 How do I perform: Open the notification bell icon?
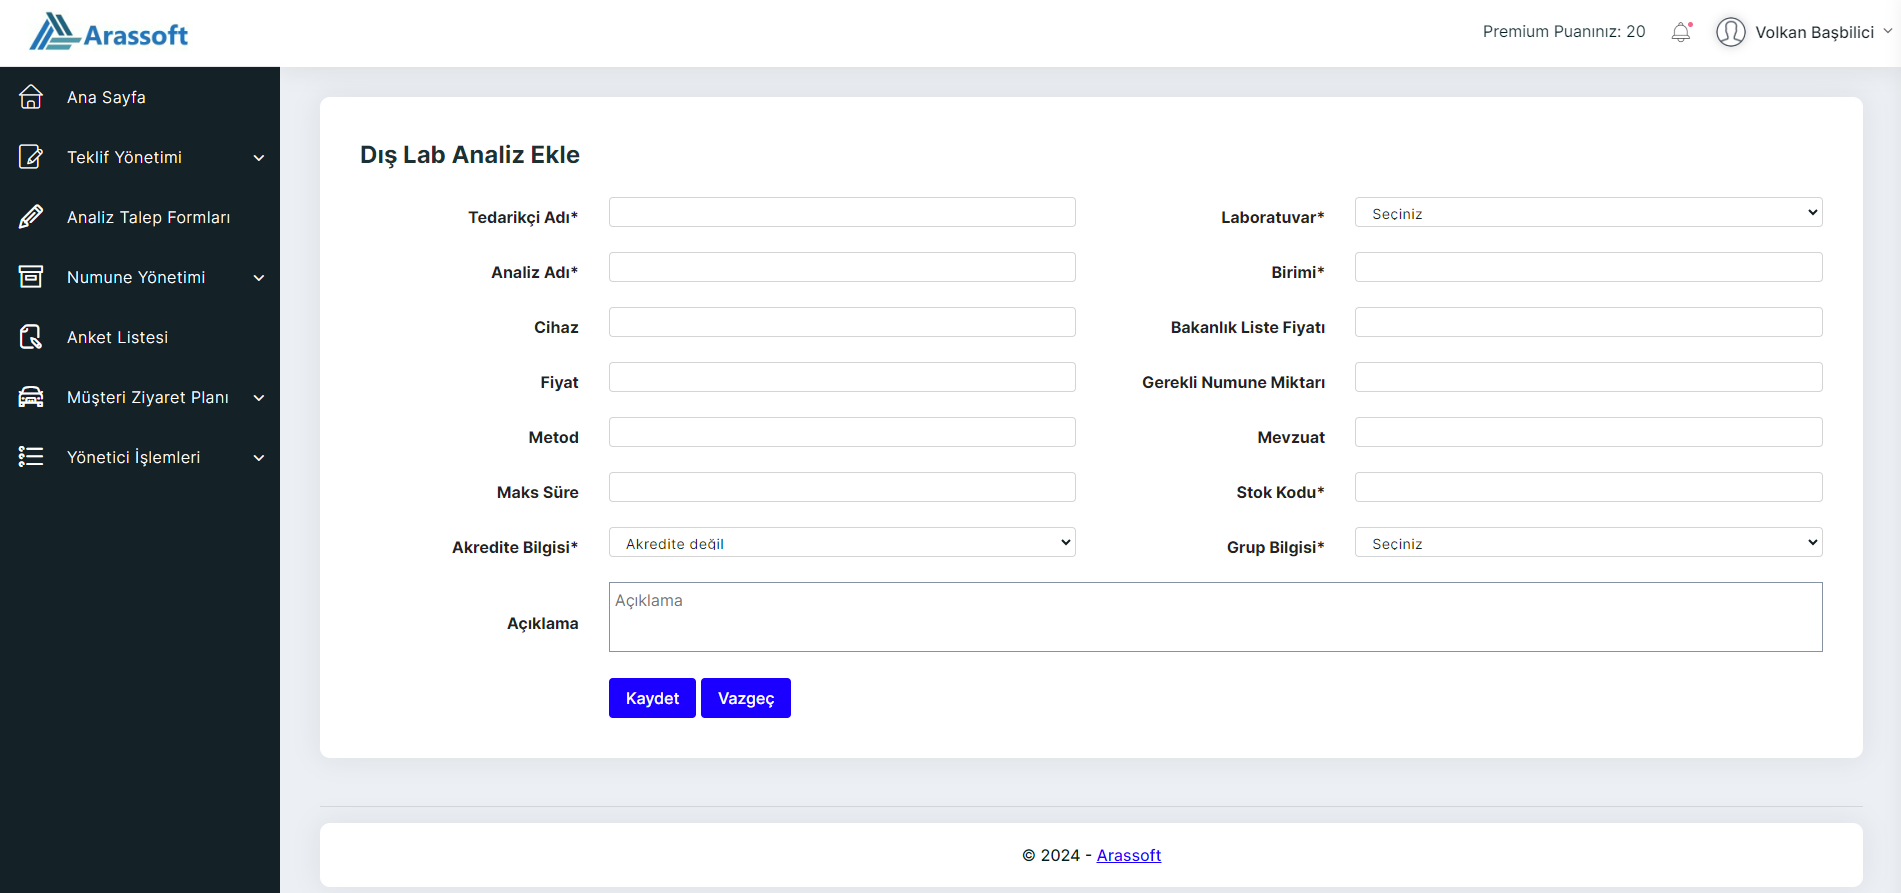click(x=1681, y=32)
